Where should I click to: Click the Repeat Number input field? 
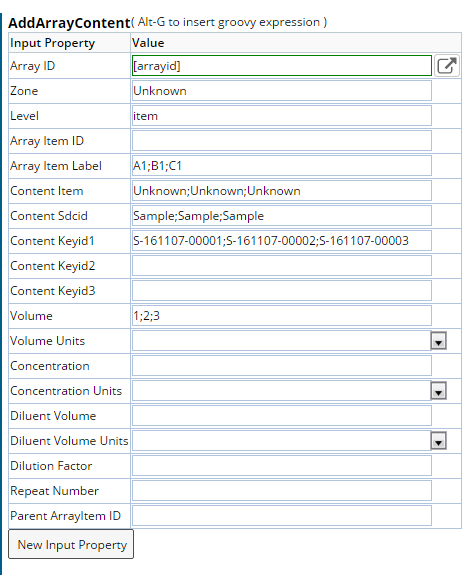282,491
